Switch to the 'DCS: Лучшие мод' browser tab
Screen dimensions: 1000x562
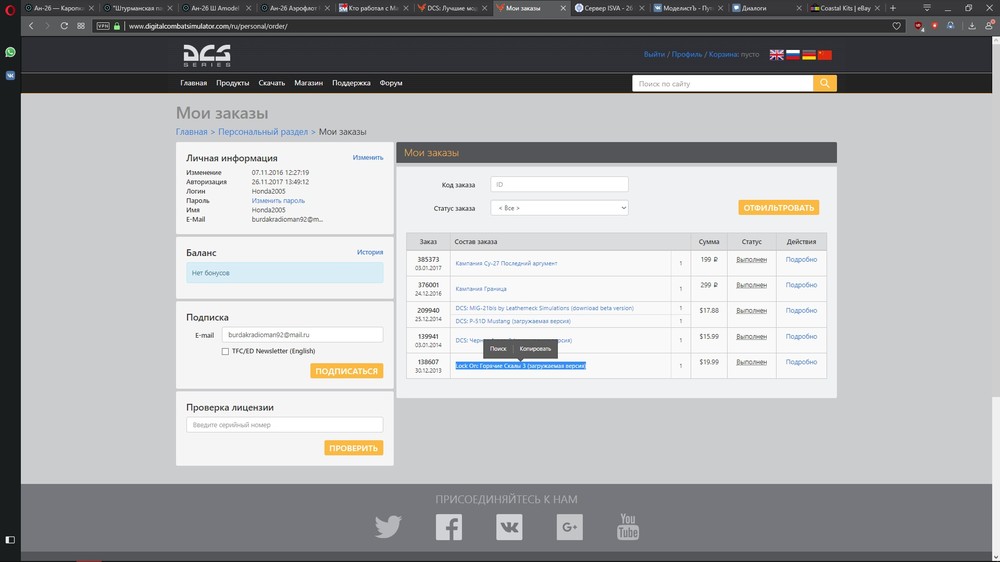452,8
